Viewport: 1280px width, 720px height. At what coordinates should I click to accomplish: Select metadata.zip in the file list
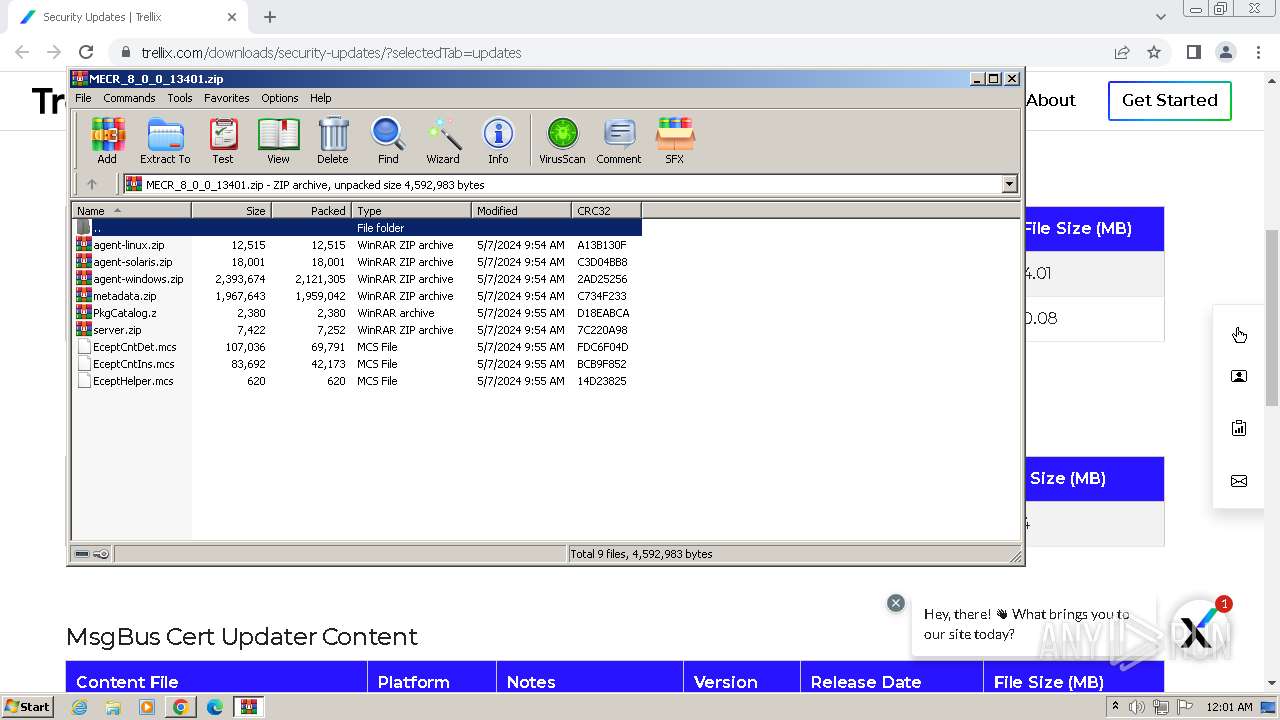[x=357, y=296]
